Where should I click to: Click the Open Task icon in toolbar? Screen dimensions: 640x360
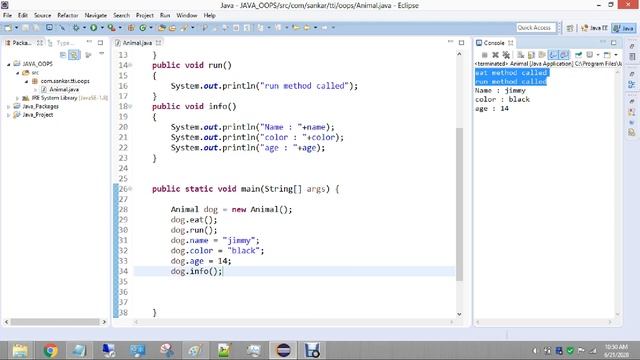172,28
